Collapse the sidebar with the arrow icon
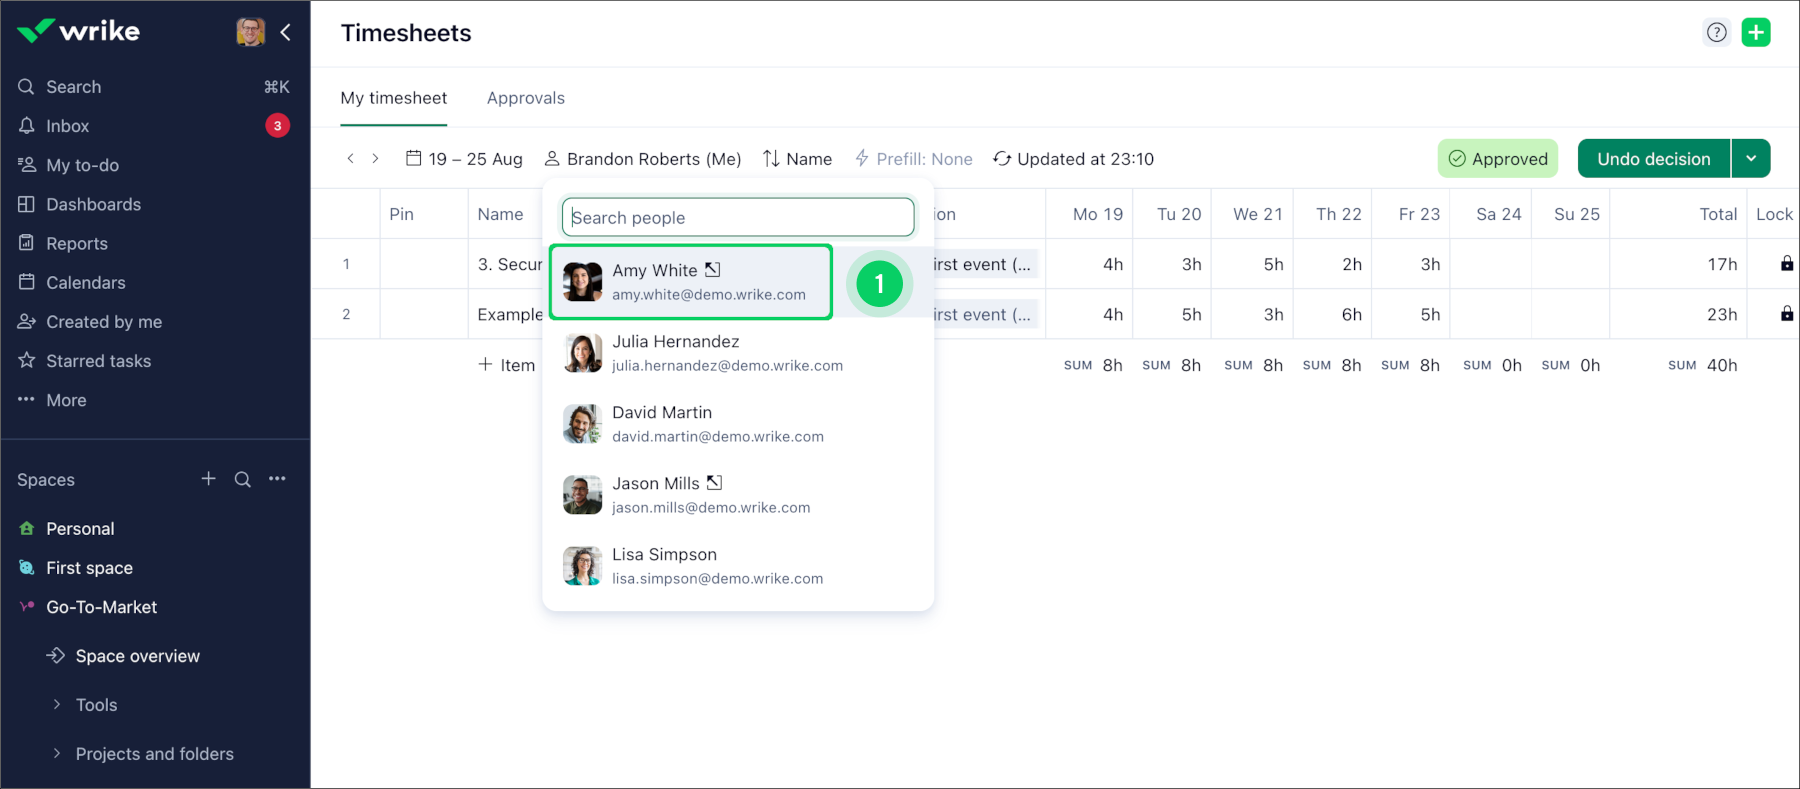Viewport: 1800px width, 789px height. pos(286,33)
